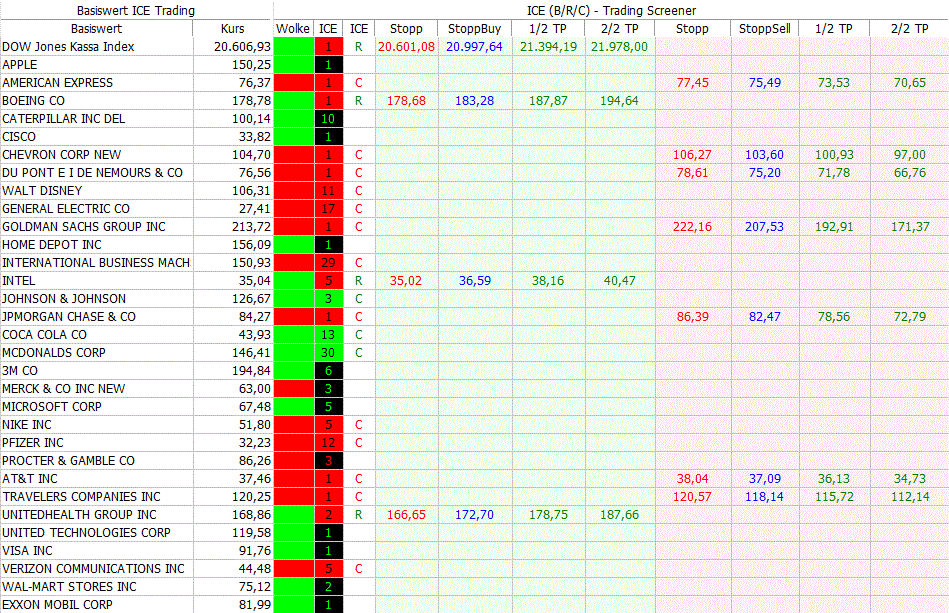The height and width of the screenshot is (613, 949).
Task: Select PROCTER & GAMBLE CO
Action: tap(68, 461)
